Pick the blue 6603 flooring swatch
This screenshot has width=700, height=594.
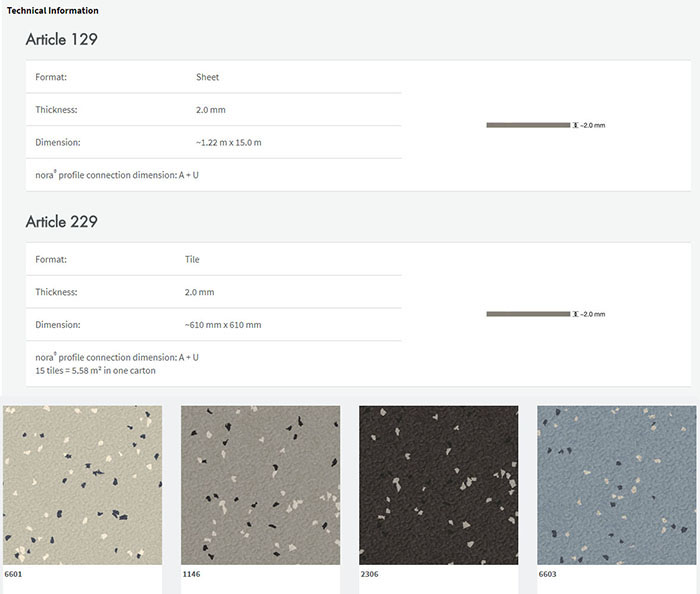616,485
